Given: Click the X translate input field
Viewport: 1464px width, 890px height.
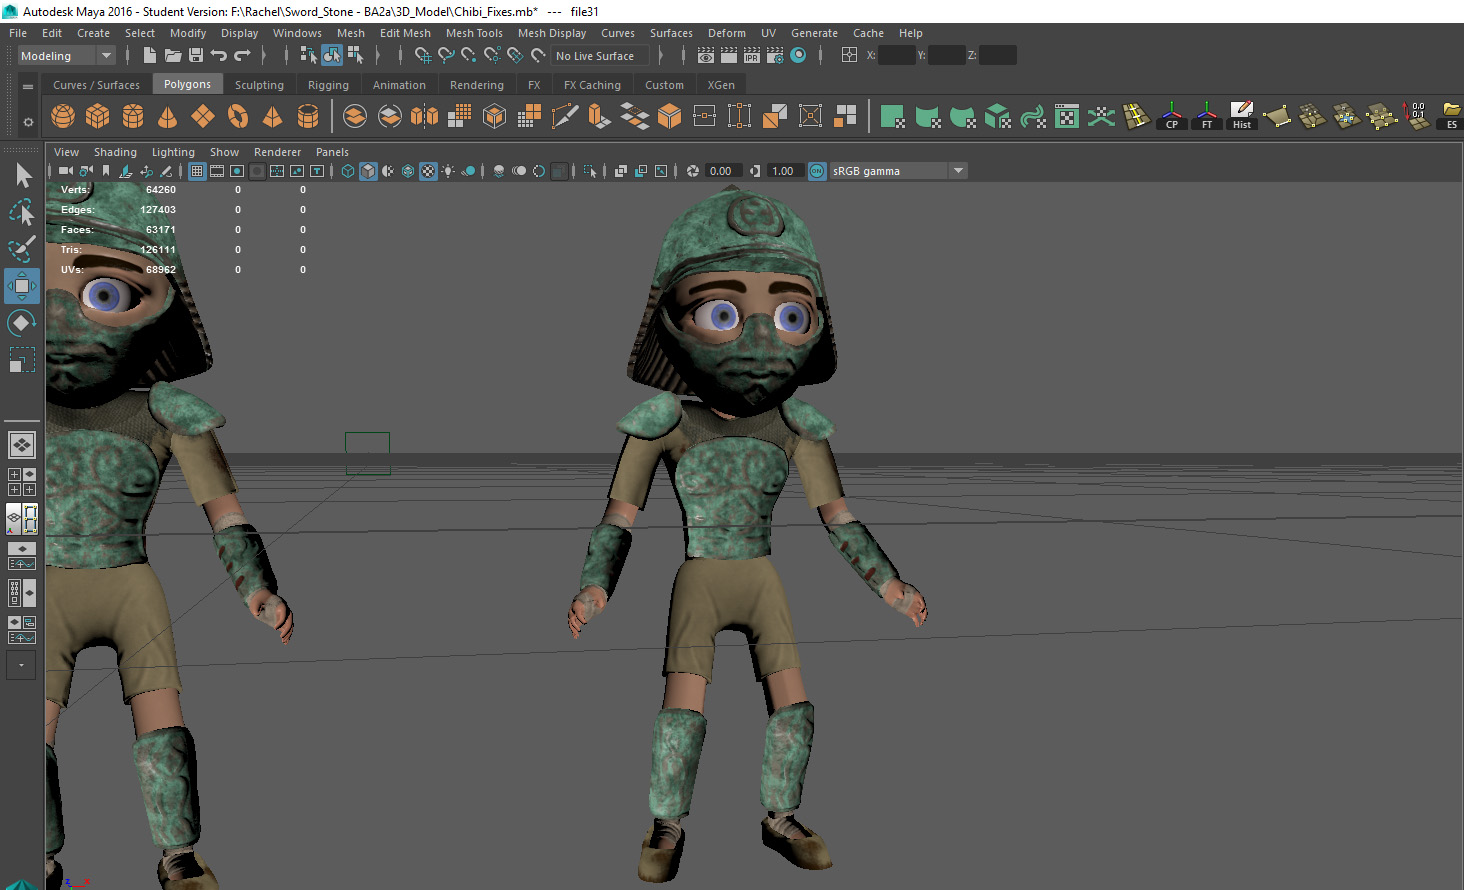Looking at the screenshot, I should pyautogui.click(x=895, y=55).
